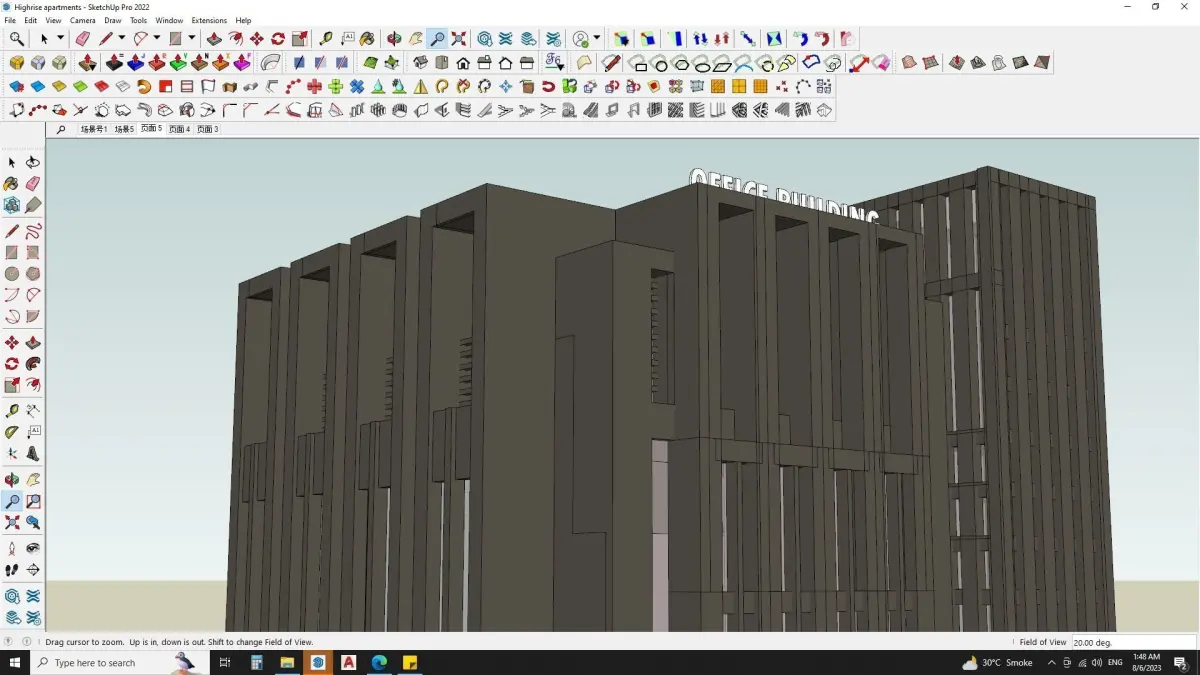Switch to scene tab 场景号1
Screen dimensions: 1200x675
(x=94, y=129)
